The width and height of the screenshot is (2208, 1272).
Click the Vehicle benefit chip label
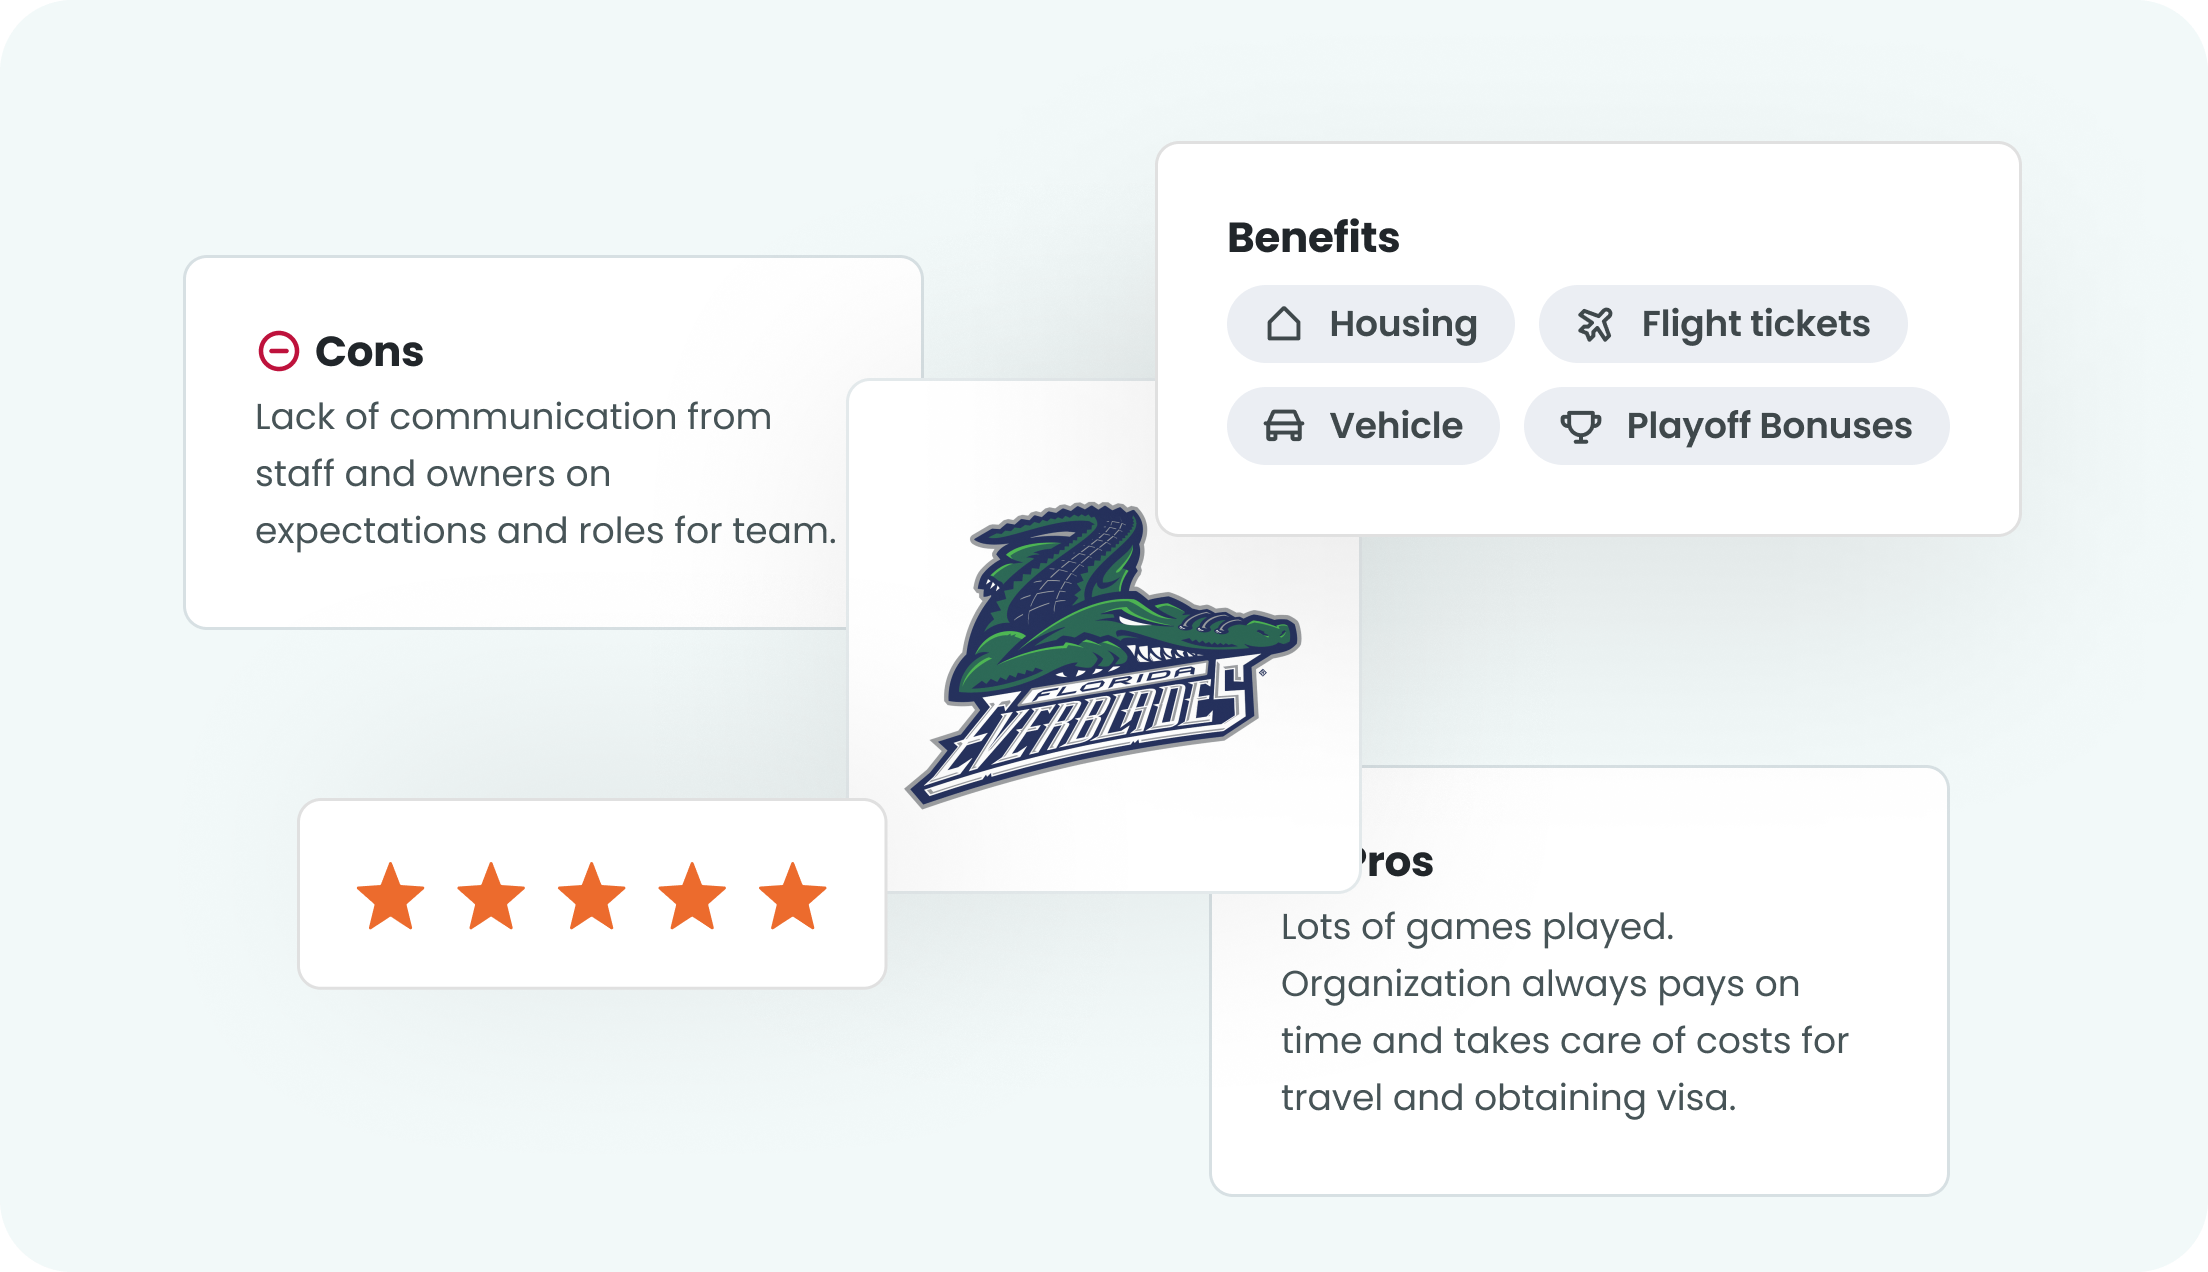click(1396, 426)
